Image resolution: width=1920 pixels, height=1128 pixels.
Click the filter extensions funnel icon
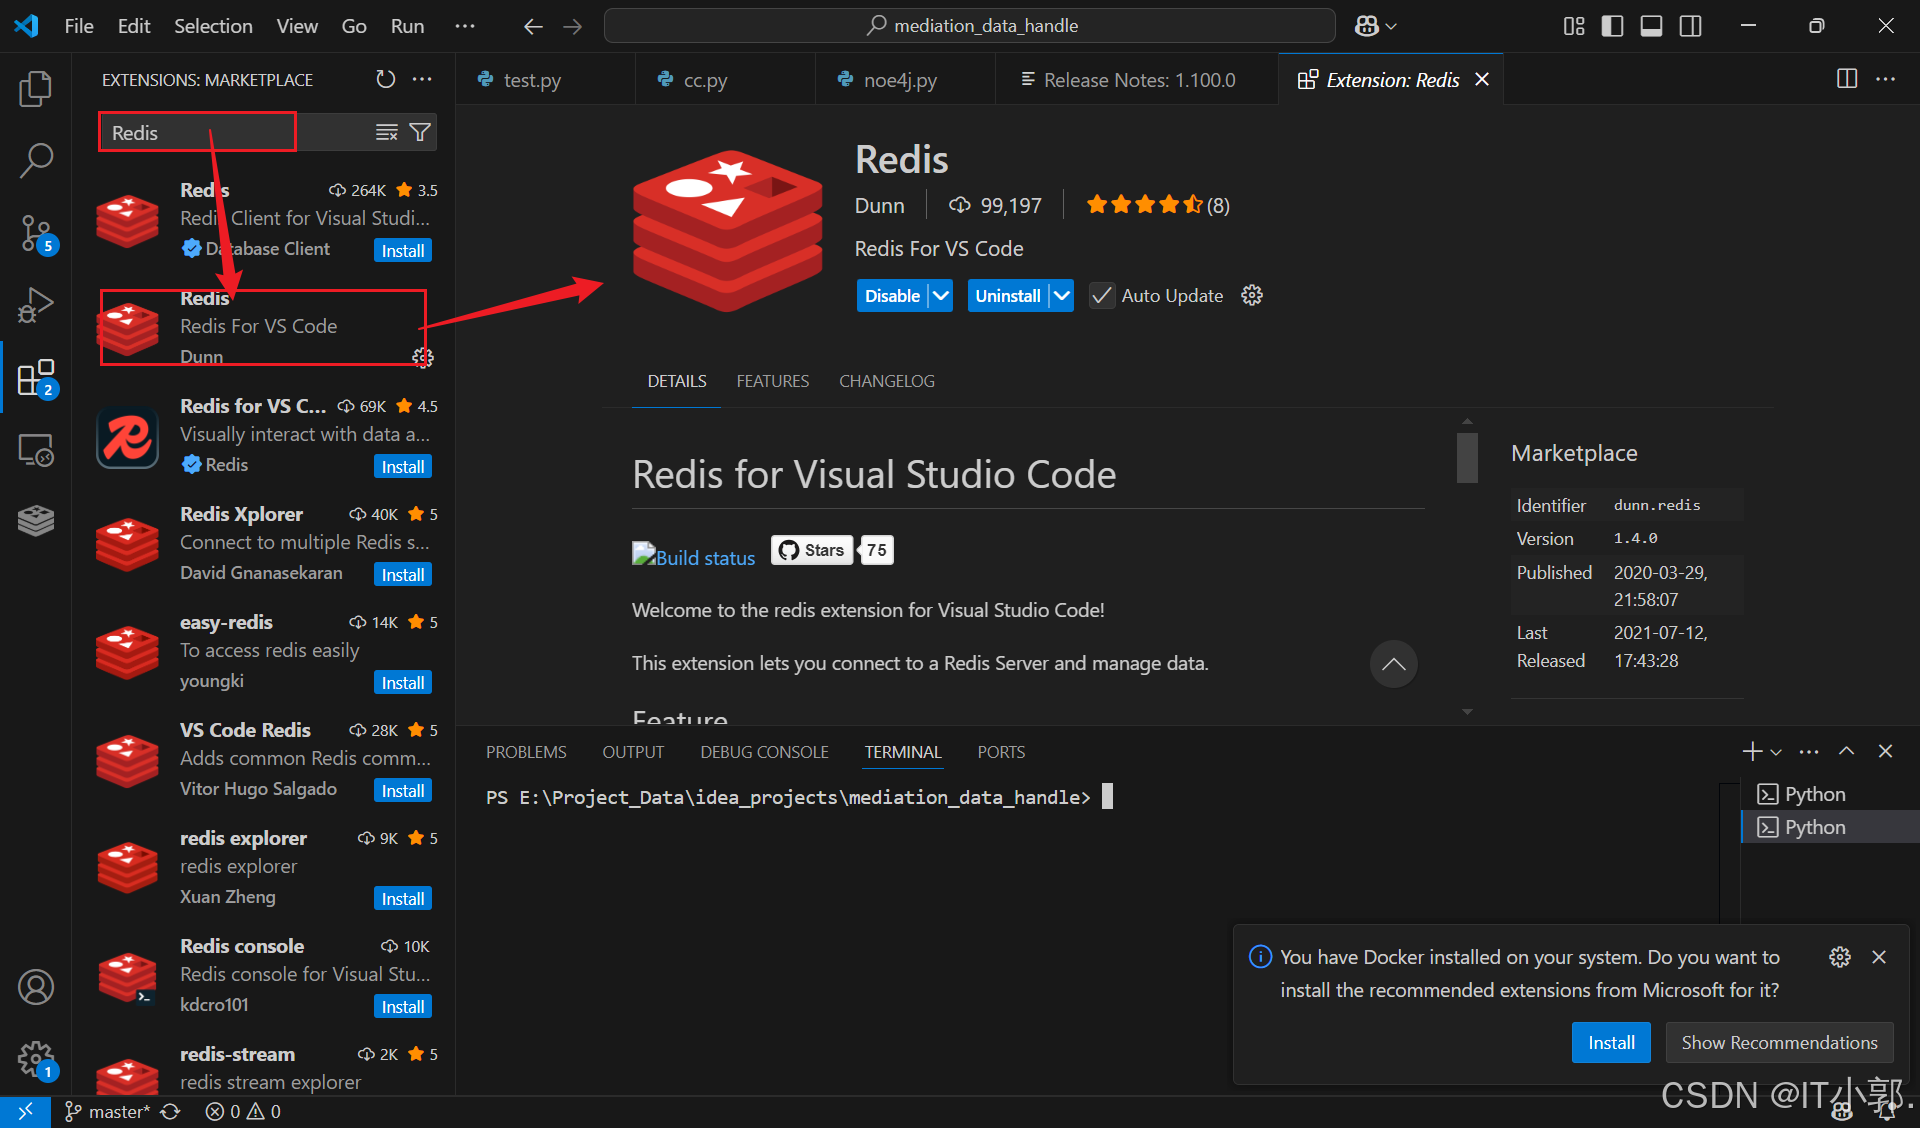click(x=421, y=132)
